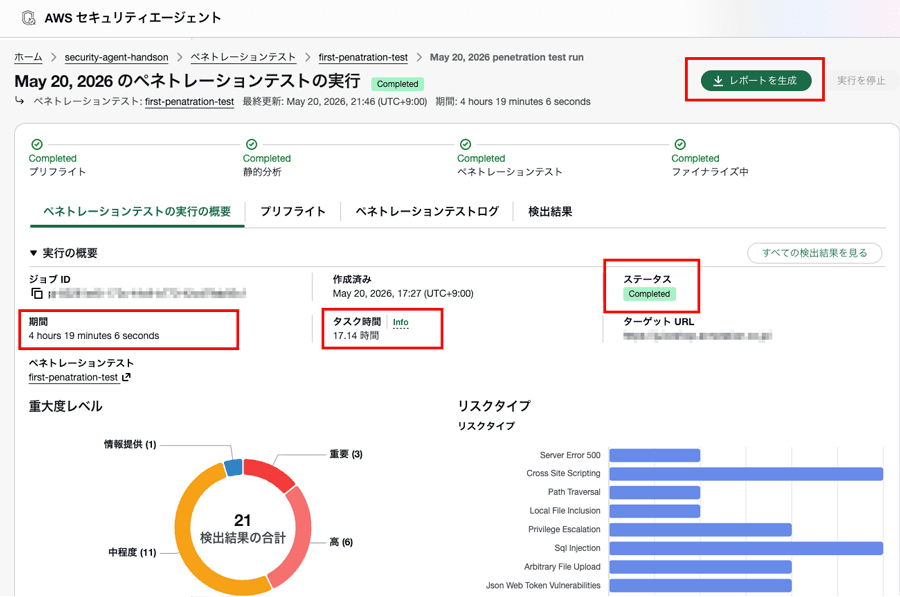Image resolution: width=900 pixels, height=597 pixels.
Task: Copy the Job ID with copy icon
Action: click(37, 294)
